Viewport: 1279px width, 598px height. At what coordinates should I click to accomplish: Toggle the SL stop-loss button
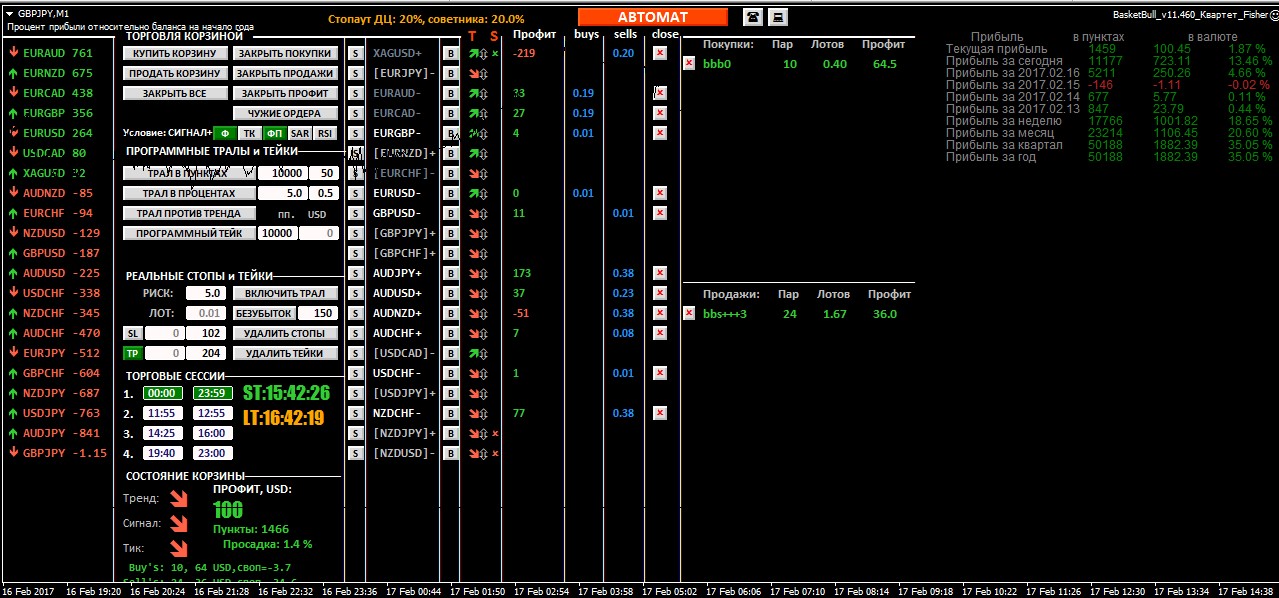pos(132,333)
